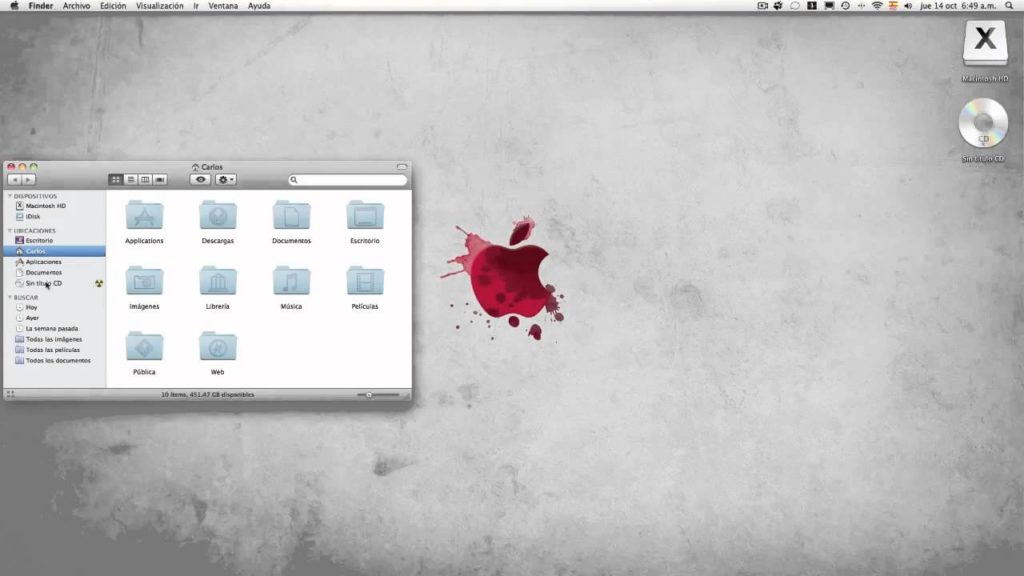Viewport: 1024px width, 576px height.
Task: Open the volume control in menu bar
Action: pos(908,6)
